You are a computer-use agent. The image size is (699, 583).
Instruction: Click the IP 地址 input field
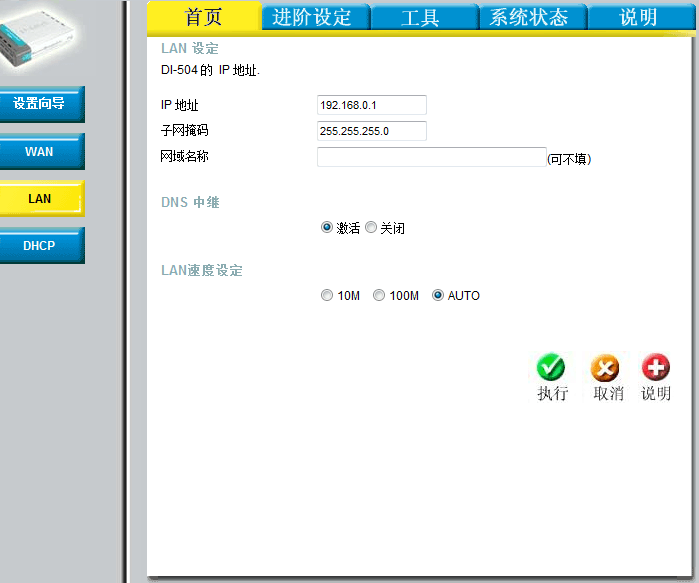tap(372, 105)
